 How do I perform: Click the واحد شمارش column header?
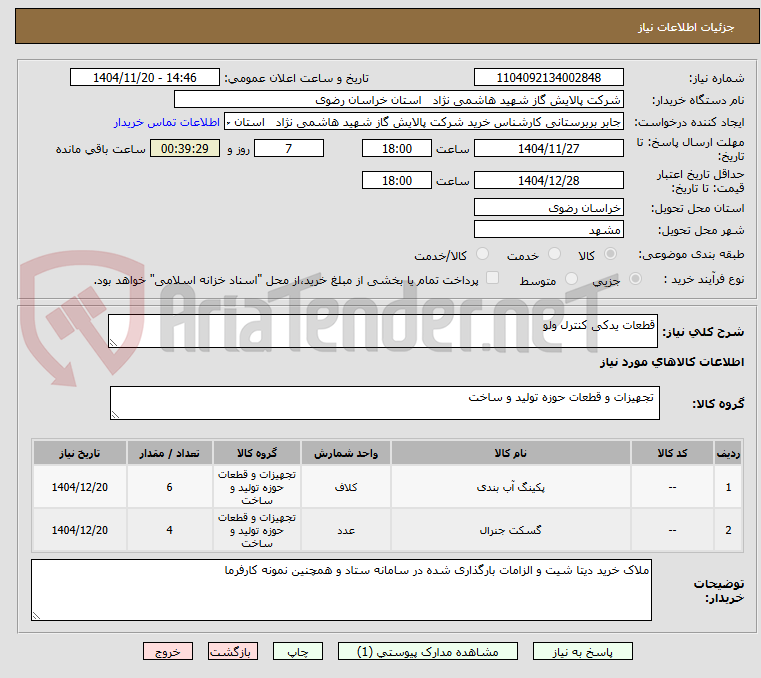tap(346, 453)
